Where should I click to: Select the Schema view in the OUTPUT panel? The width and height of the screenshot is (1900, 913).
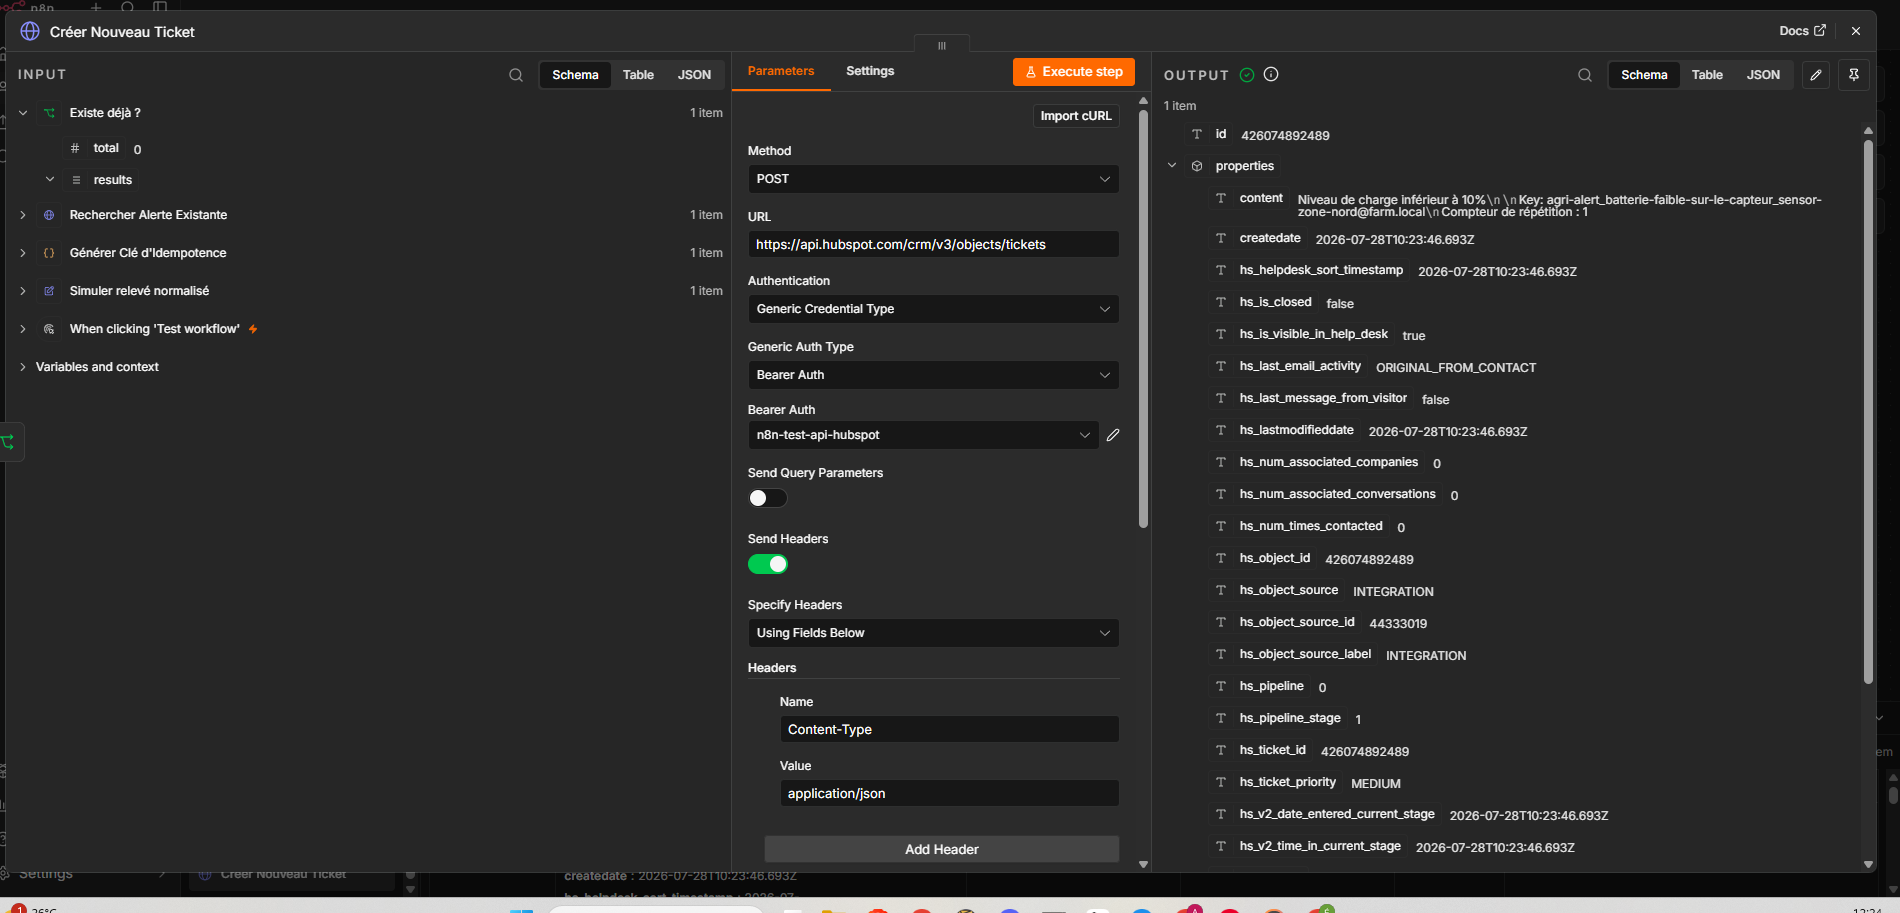pos(1644,75)
